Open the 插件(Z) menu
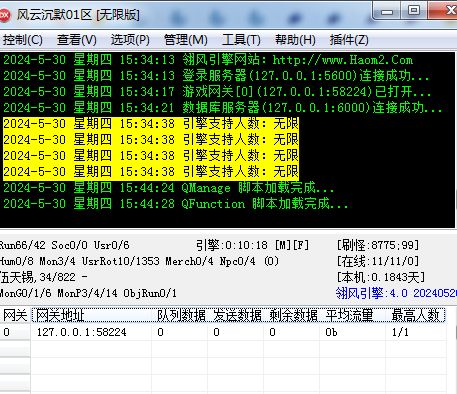This screenshot has height=394, width=457. pyautogui.click(x=349, y=40)
